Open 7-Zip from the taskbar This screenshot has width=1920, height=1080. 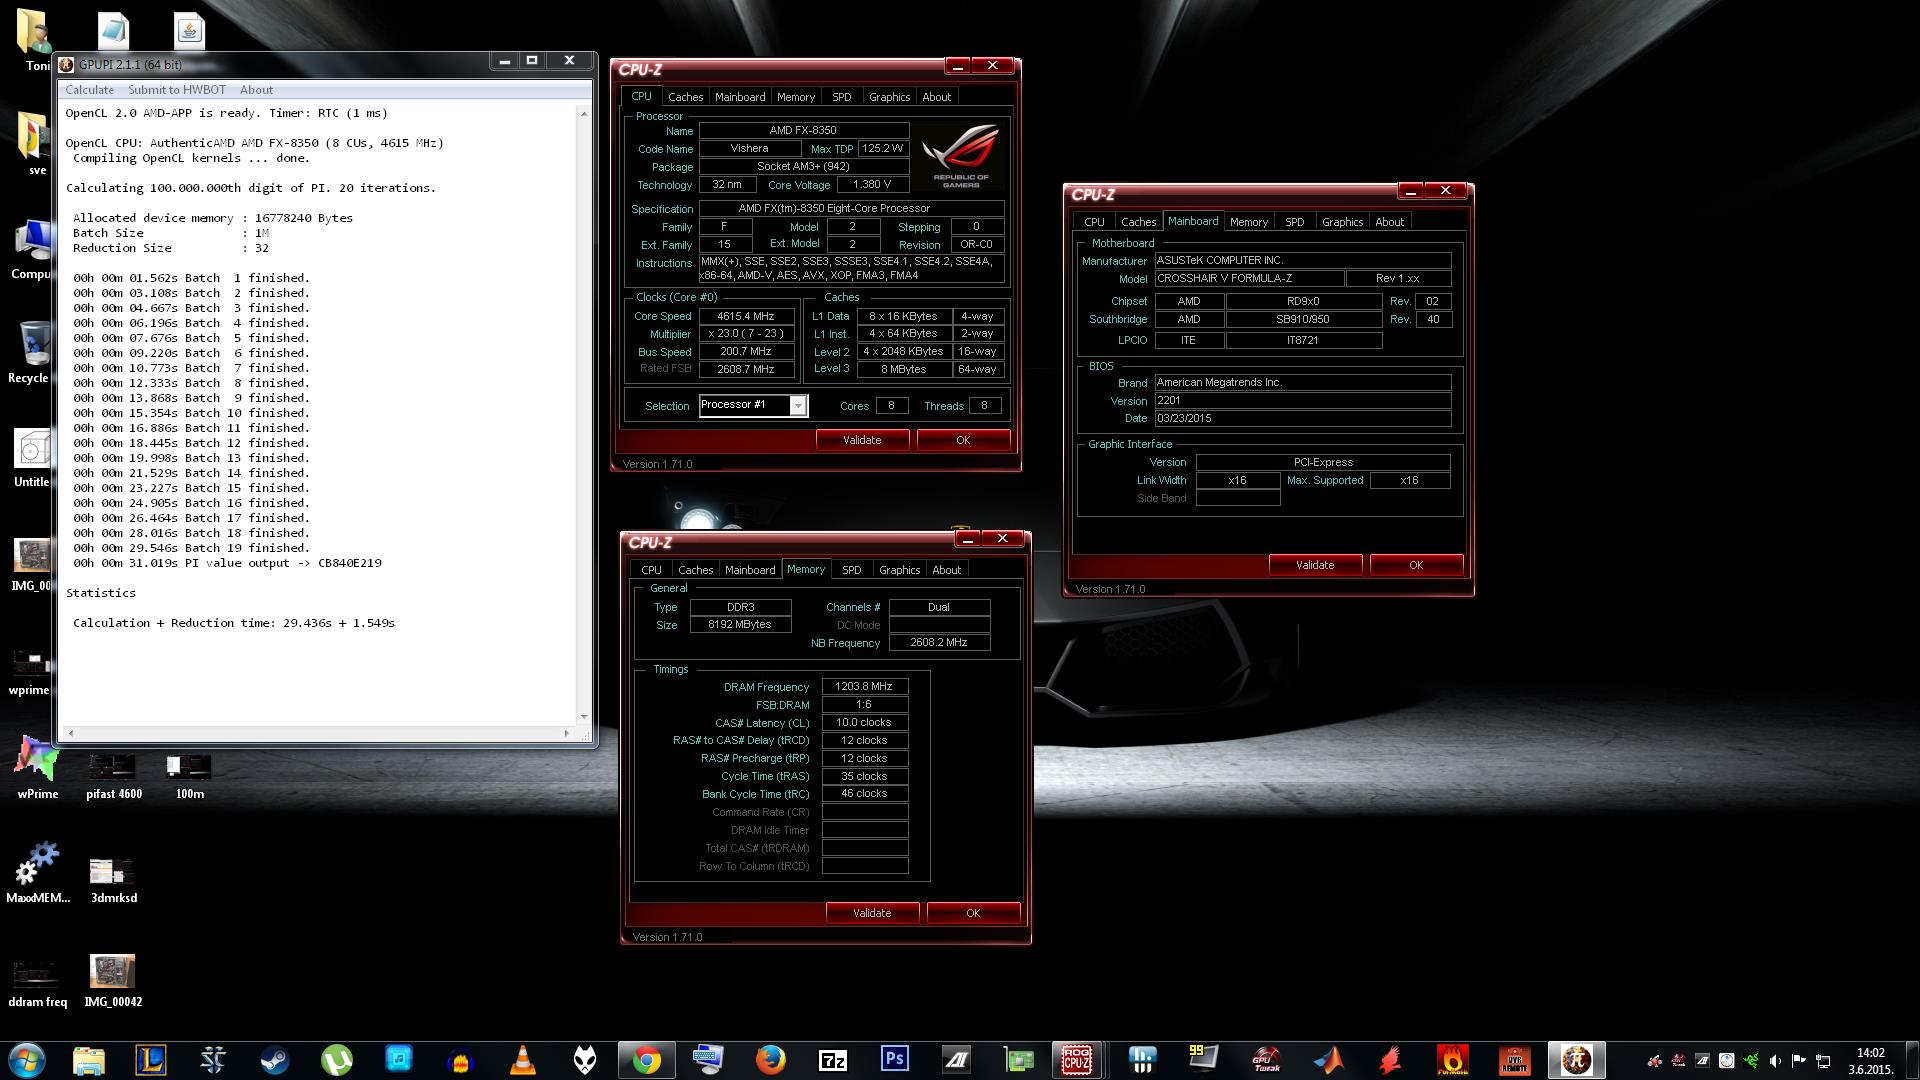pos(833,1059)
